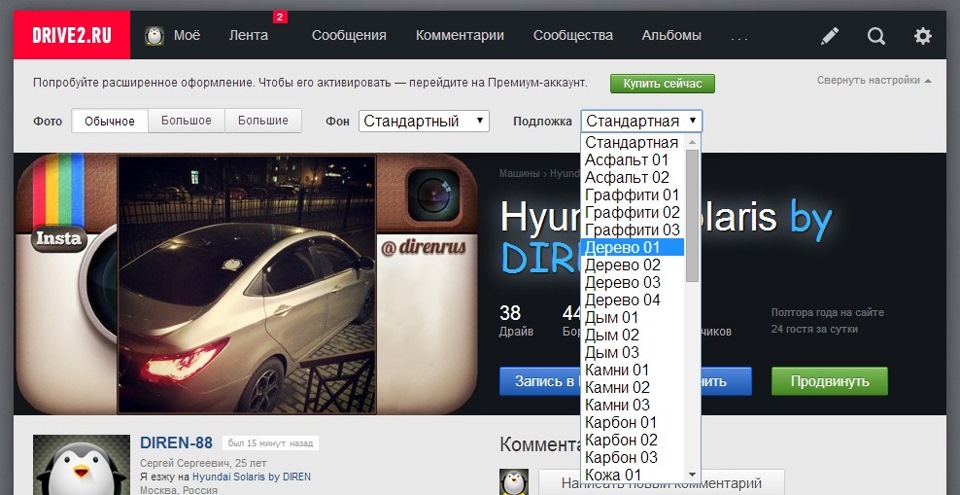This screenshot has width=960, height=495.
Task: Choose Дерево 04 from the list
Action: click(x=632, y=300)
